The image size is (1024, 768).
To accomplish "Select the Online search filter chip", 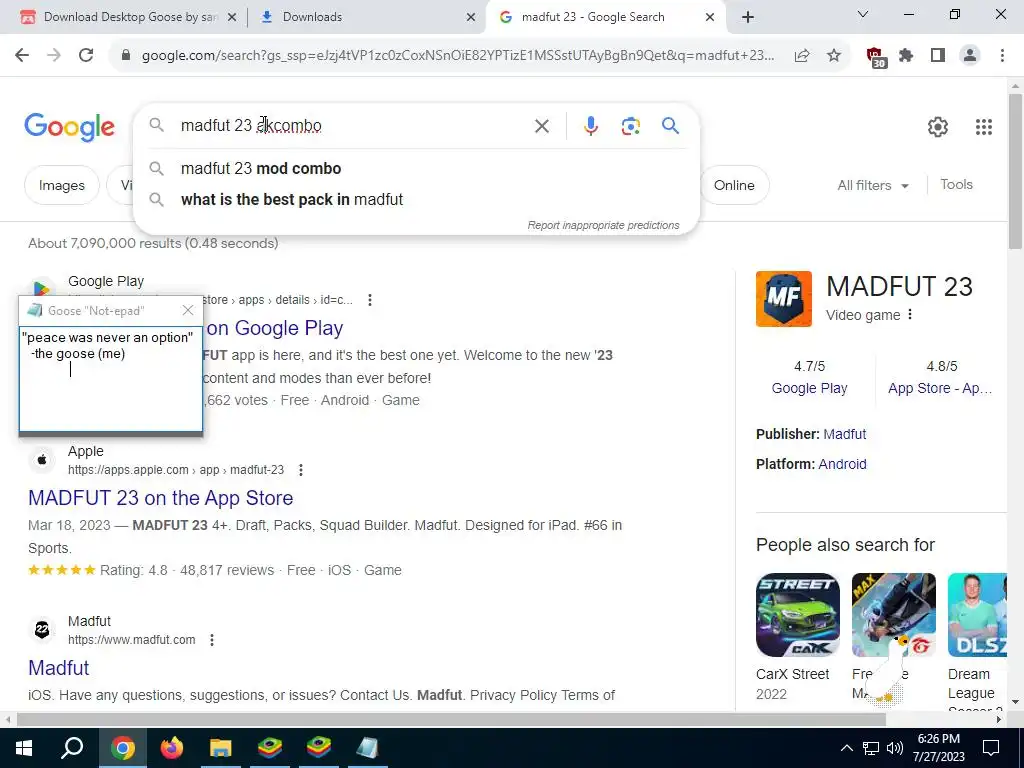I will [734, 185].
